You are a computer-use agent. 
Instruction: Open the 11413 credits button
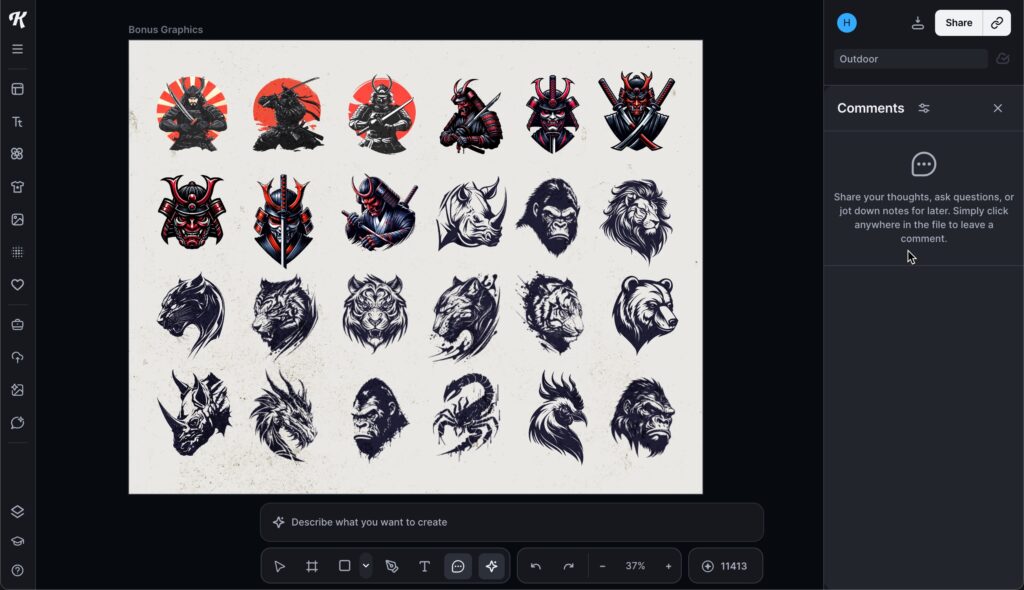(x=726, y=566)
